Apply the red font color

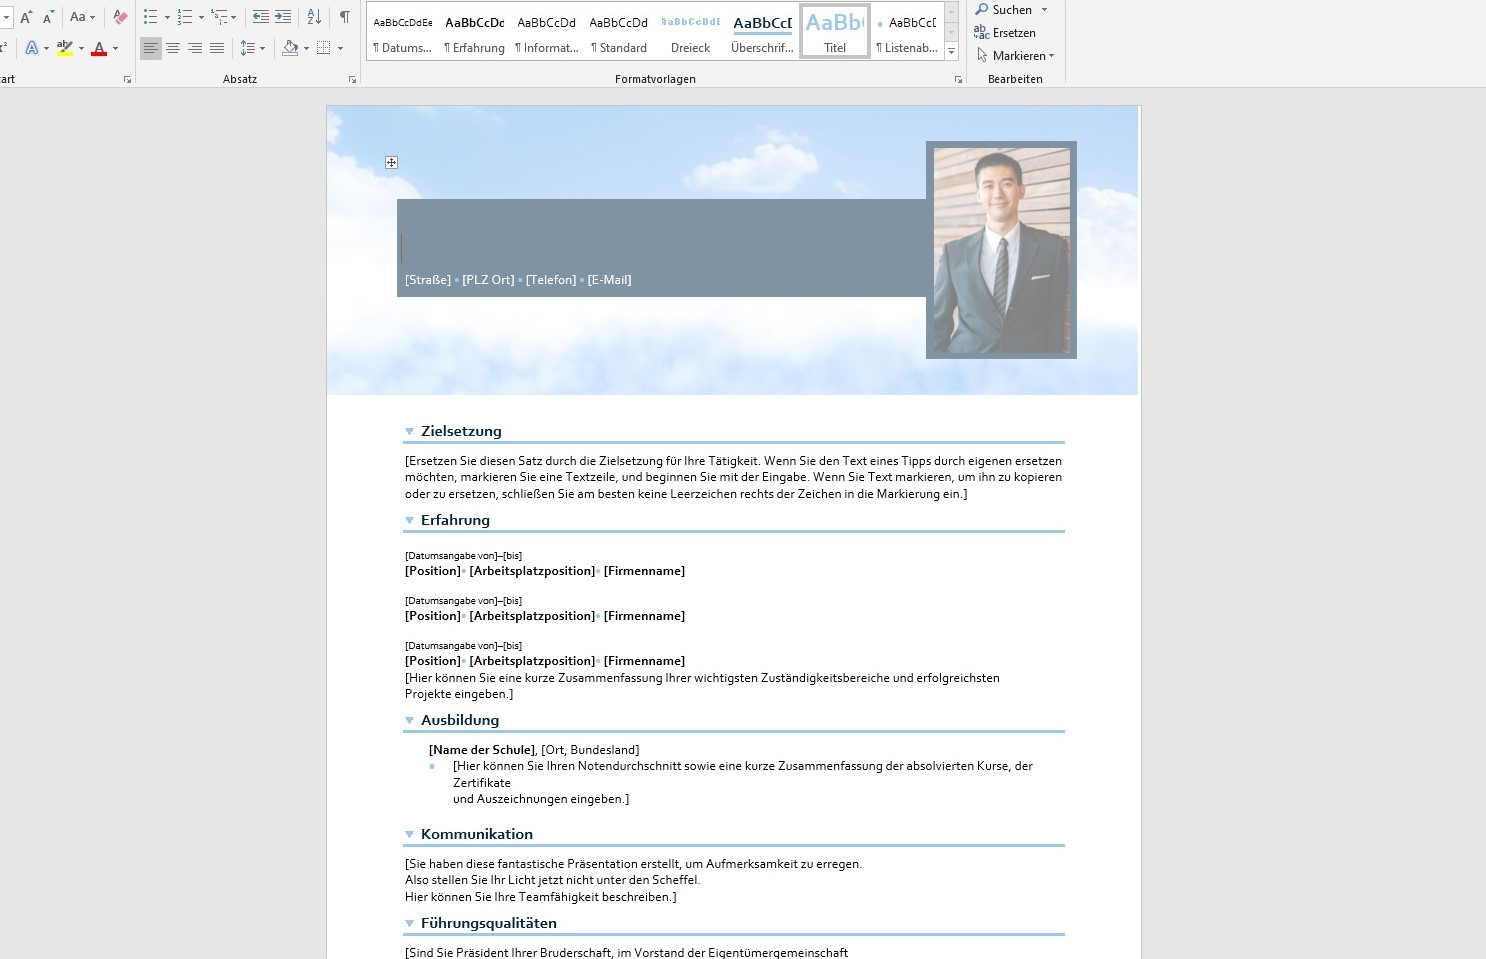coord(99,48)
